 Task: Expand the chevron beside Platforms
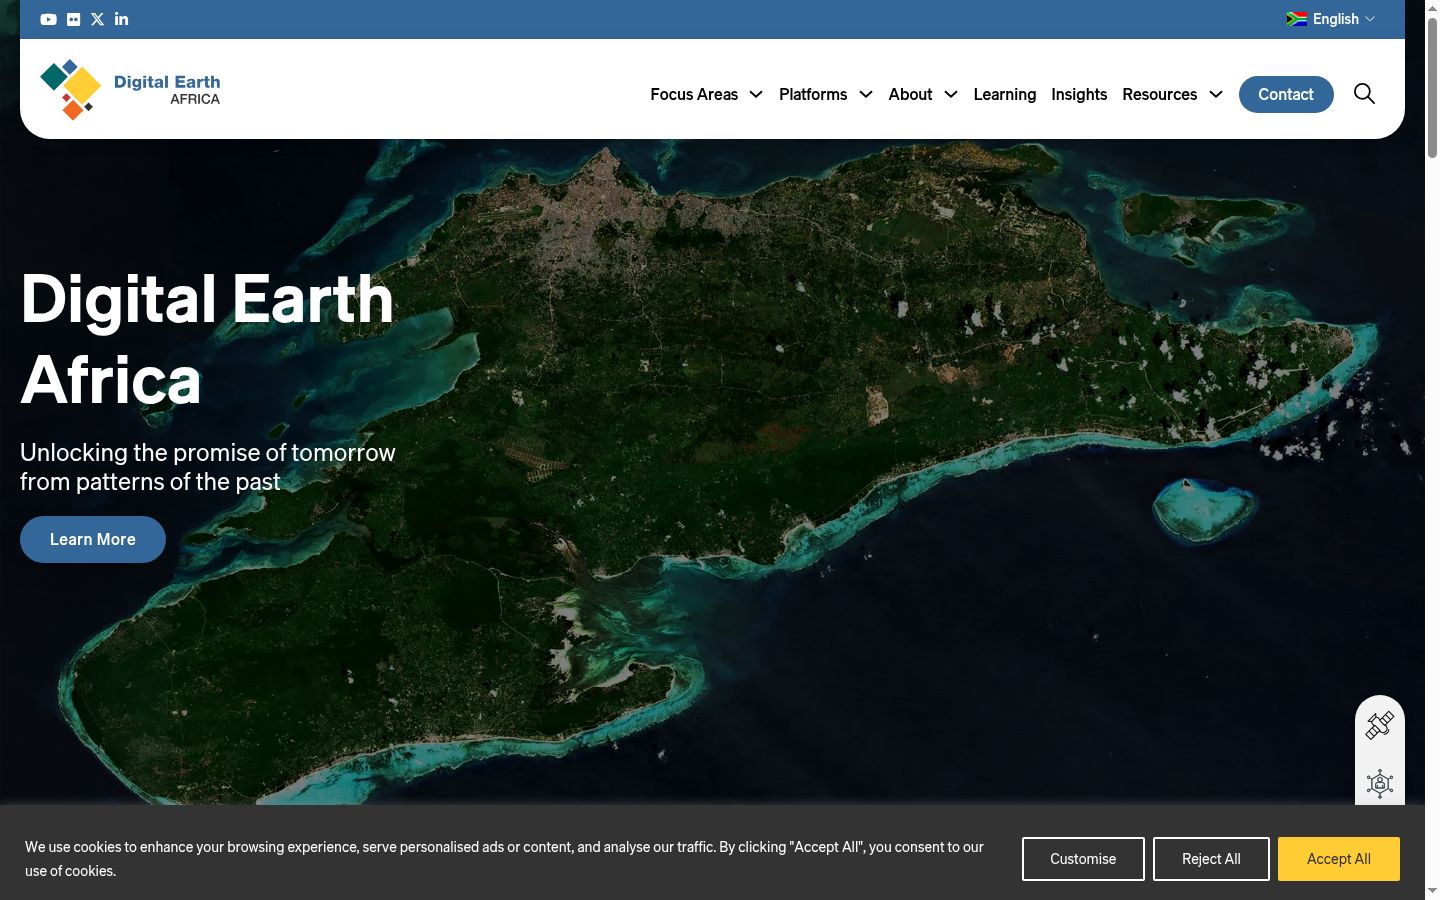866,94
